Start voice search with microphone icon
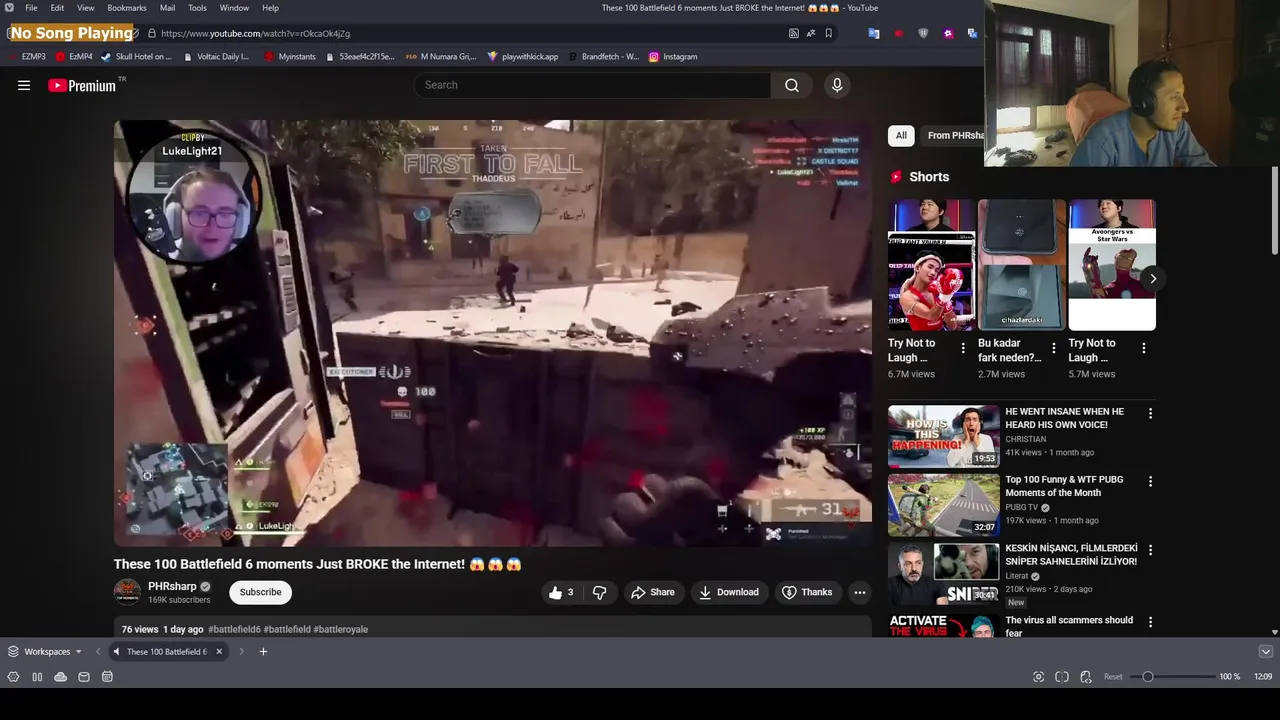 (x=837, y=85)
